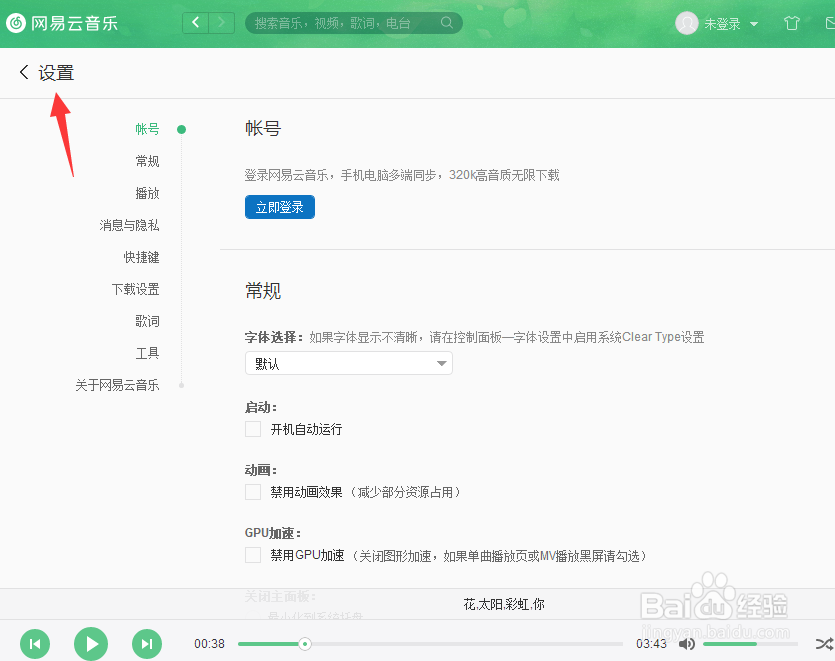The width and height of the screenshot is (835, 661).
Task: Click the 设置 page title
Action: [56, 72]
